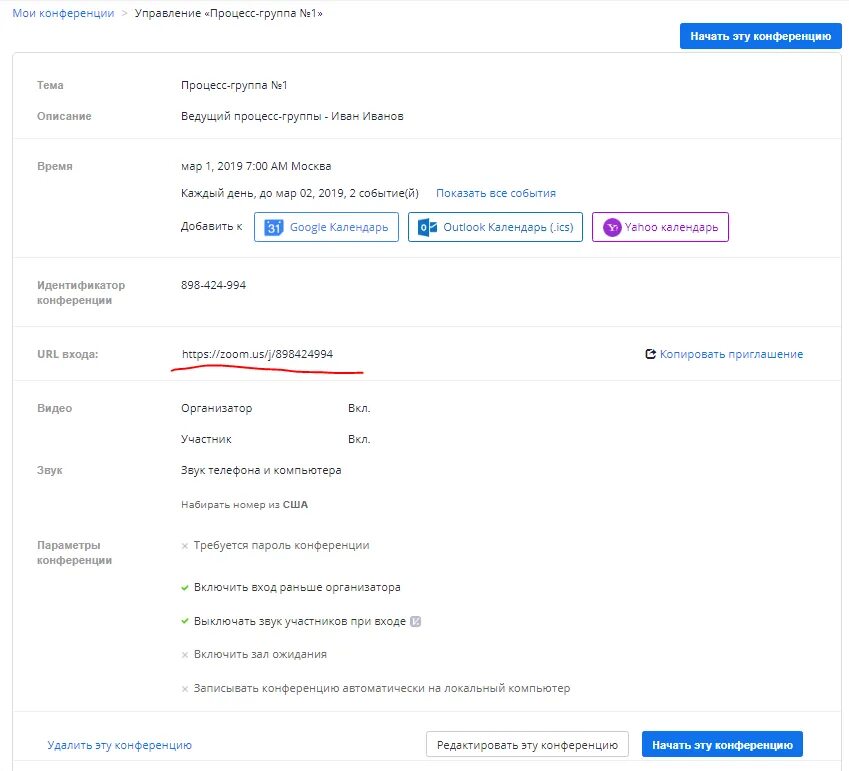Click the URL входа label
The width and height of the screenshot is (849, 771).
(68, 354)
